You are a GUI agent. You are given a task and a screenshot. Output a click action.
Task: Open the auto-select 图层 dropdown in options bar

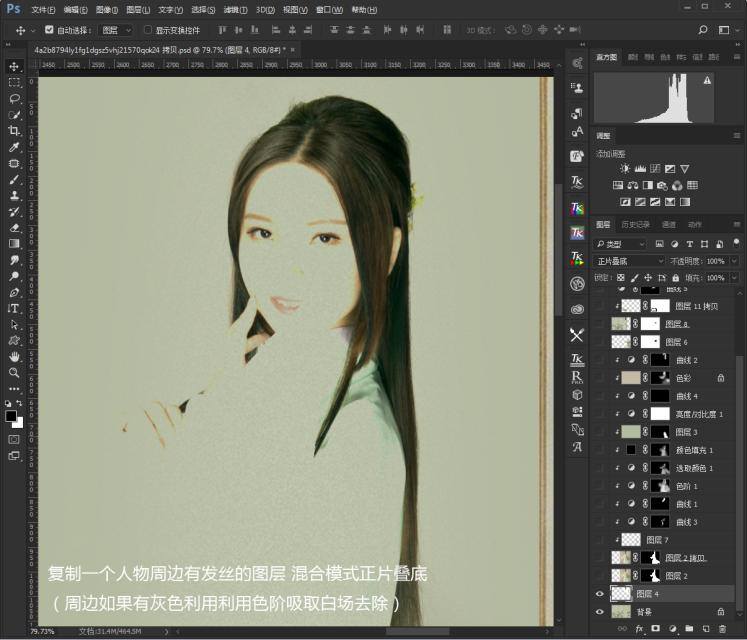(116, 30)
